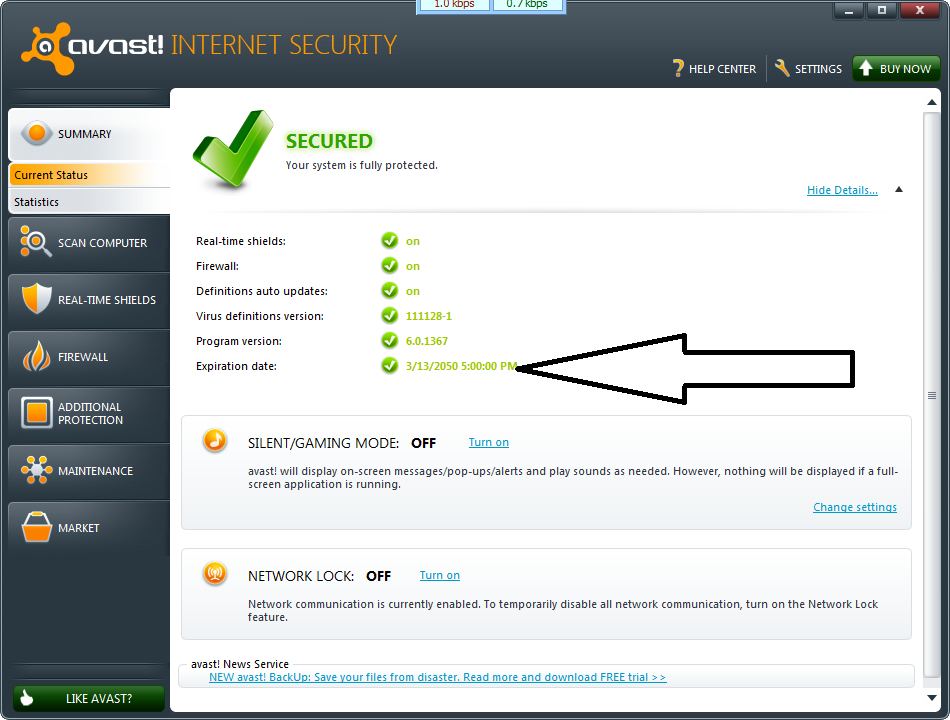This screenshot has height=720, width=950.
Task: Select the Statistics sub-item
Action: point(89,202)
